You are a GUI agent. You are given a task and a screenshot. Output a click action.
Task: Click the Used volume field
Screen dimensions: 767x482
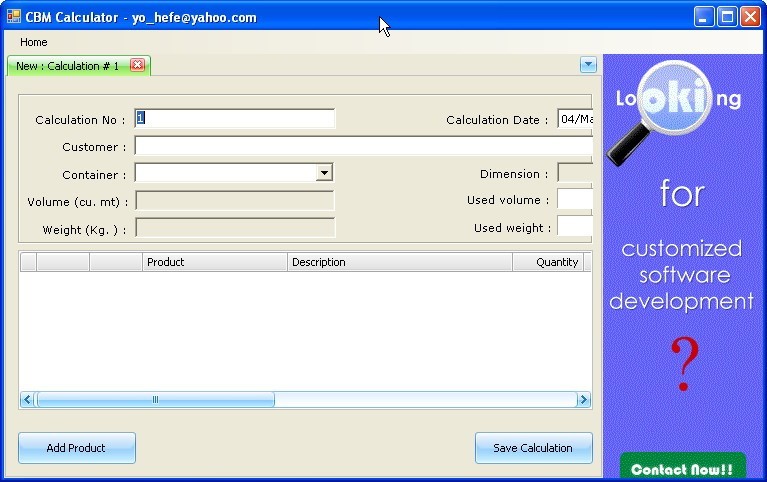(x=575, y=199)
